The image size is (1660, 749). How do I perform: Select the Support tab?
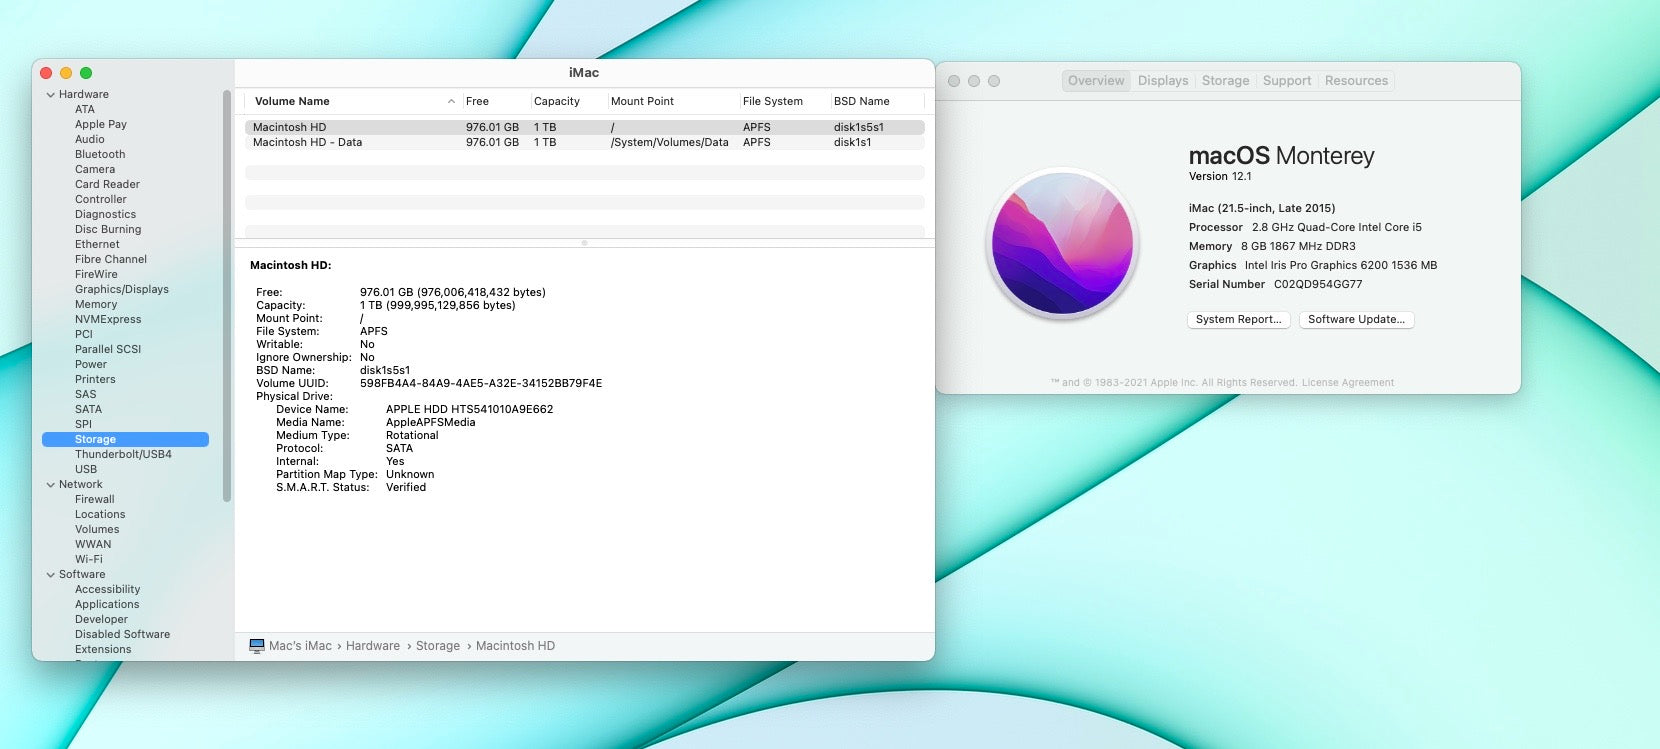[x=1286, y=81]
